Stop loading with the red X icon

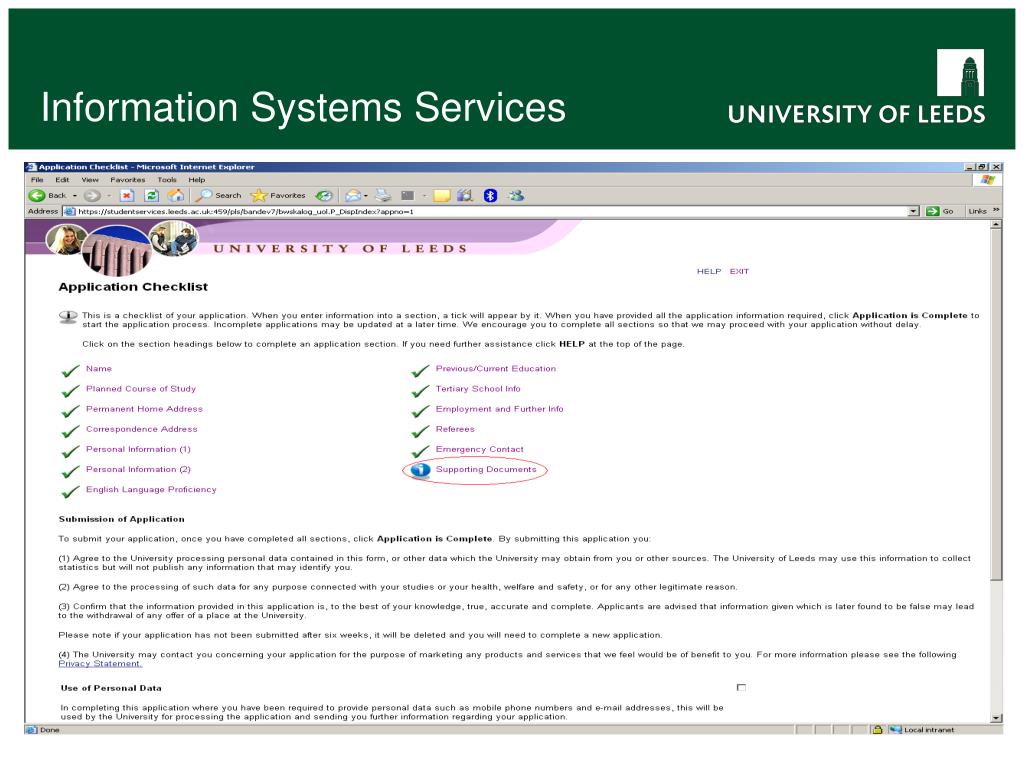(127, 195)
